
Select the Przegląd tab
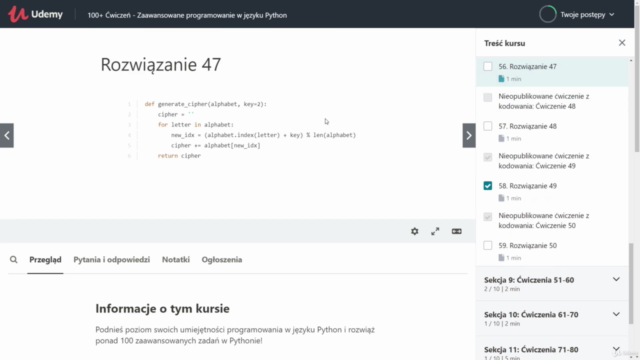coord(45,260)
